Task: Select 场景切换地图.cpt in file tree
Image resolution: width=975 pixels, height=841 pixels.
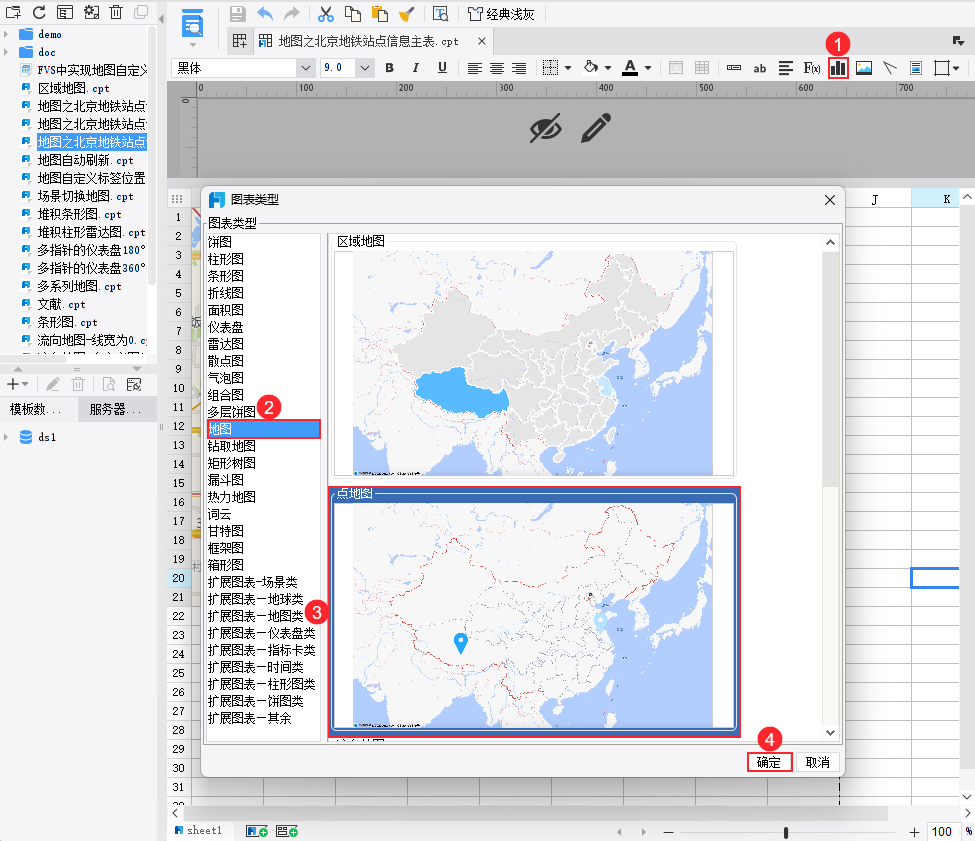Action: point(85,196)
